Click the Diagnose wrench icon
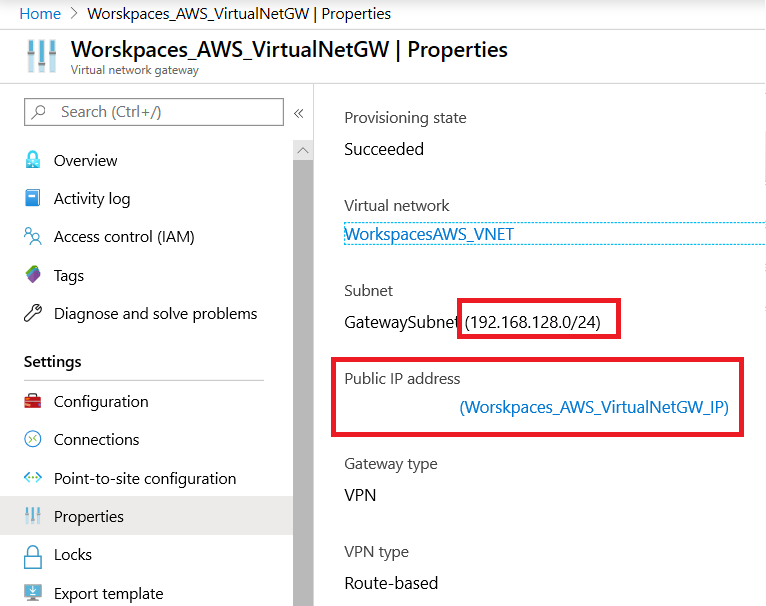Viewport: 766px width, 606px height. (33, 313)
